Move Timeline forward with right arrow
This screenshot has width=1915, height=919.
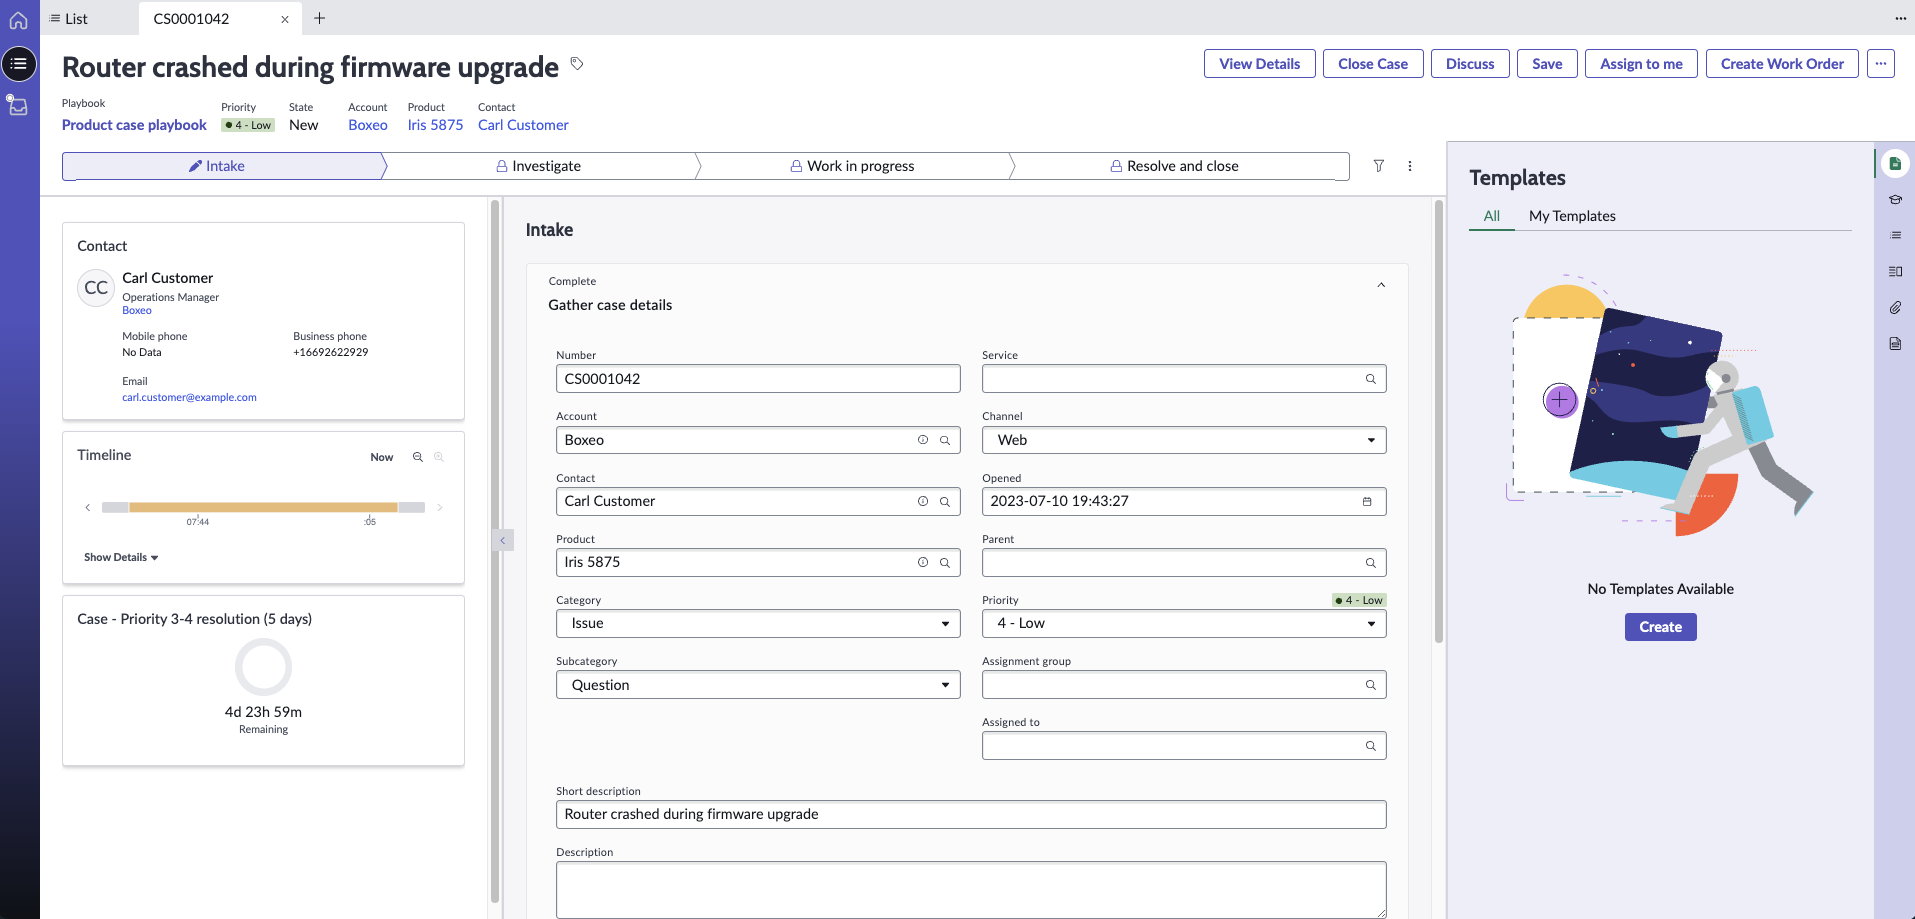[x=440, y=508]
